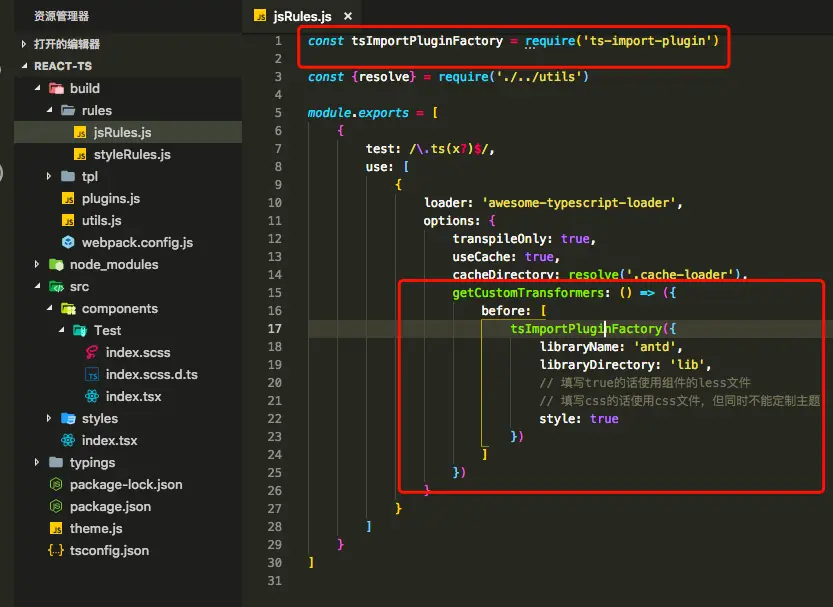Open the index.scss.d.ts file

151,374
